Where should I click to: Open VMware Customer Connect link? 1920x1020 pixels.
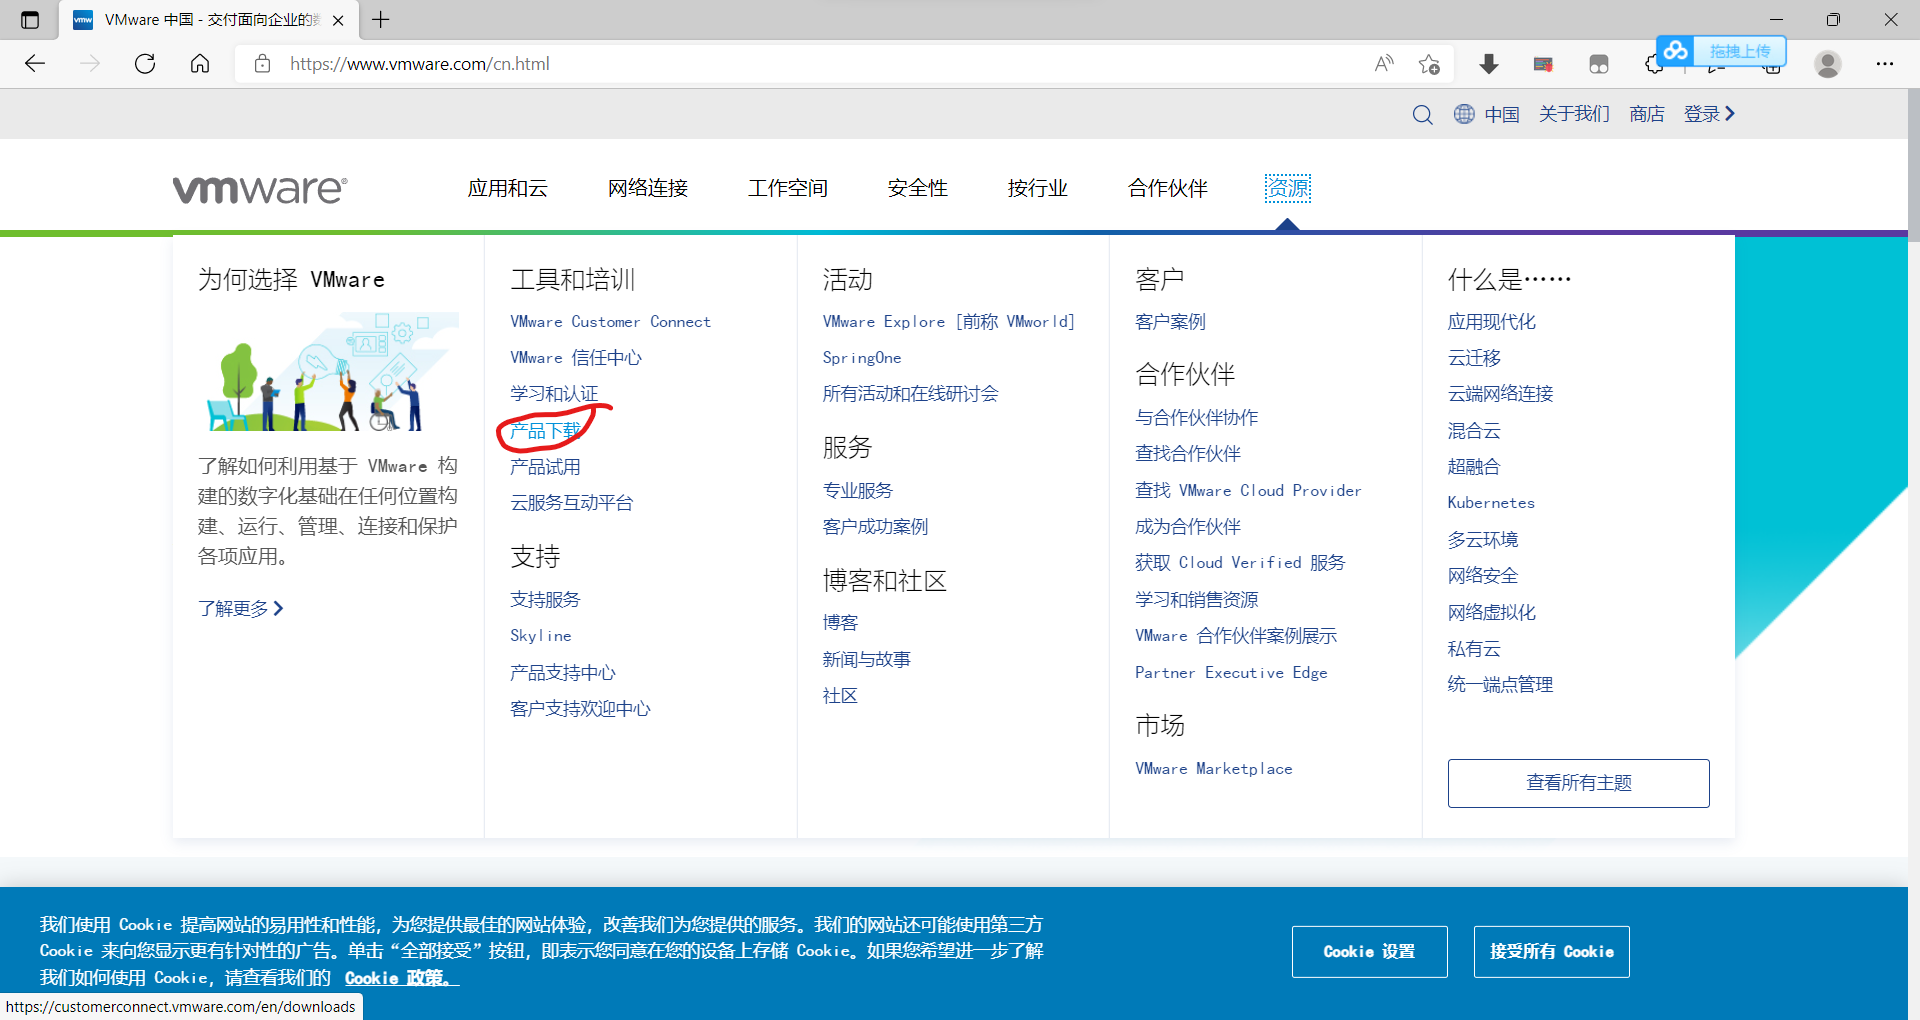point(610,322)
